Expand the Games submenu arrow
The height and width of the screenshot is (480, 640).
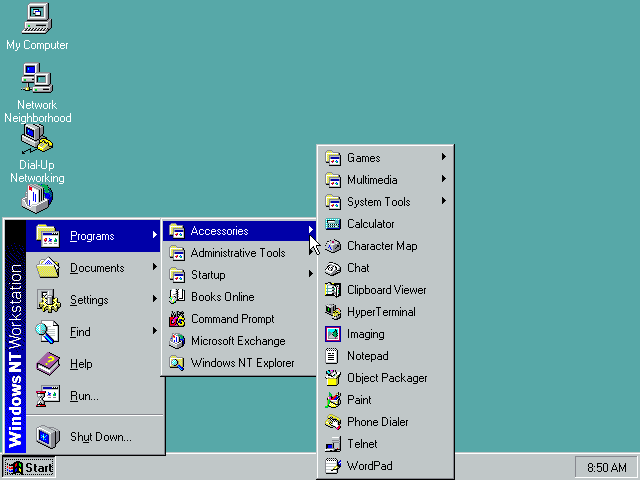click(x=444, y=157)
